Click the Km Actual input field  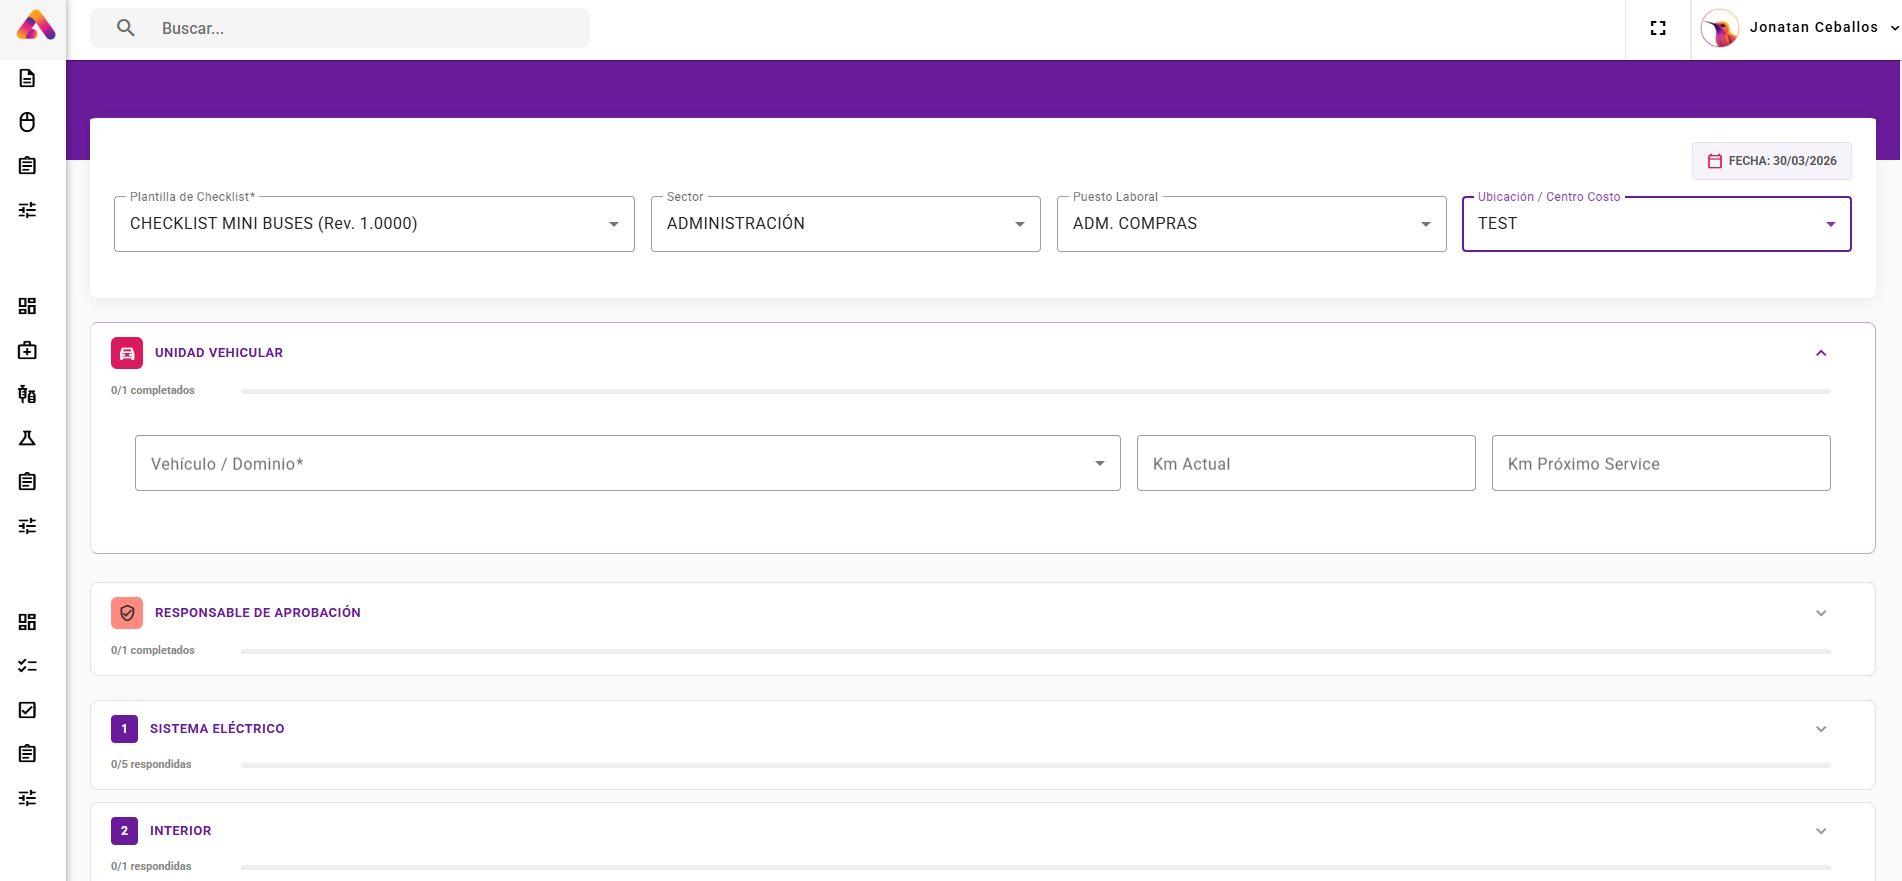click(1305, 464)
